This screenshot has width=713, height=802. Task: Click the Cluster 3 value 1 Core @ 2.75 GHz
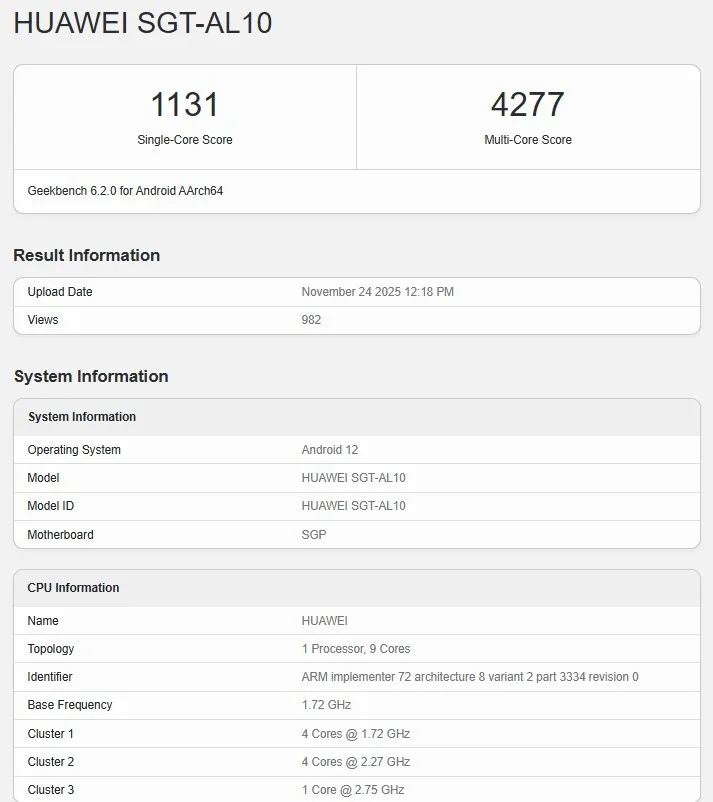pos(352,790)
